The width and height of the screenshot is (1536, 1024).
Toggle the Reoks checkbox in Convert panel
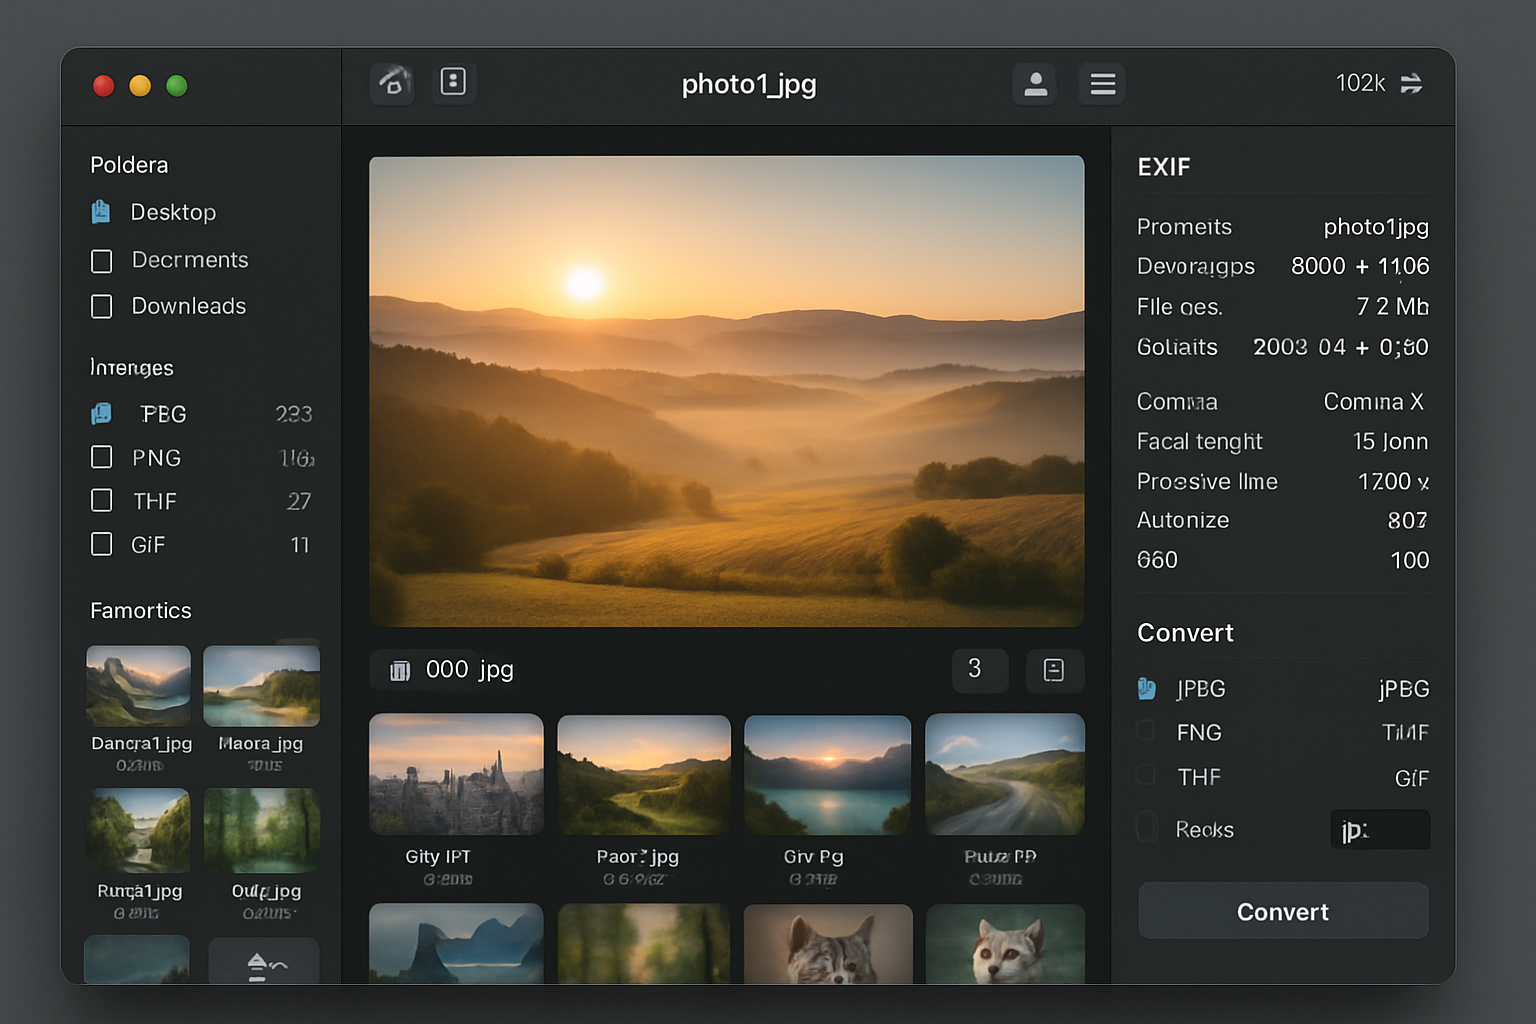tap(1146, 828)
